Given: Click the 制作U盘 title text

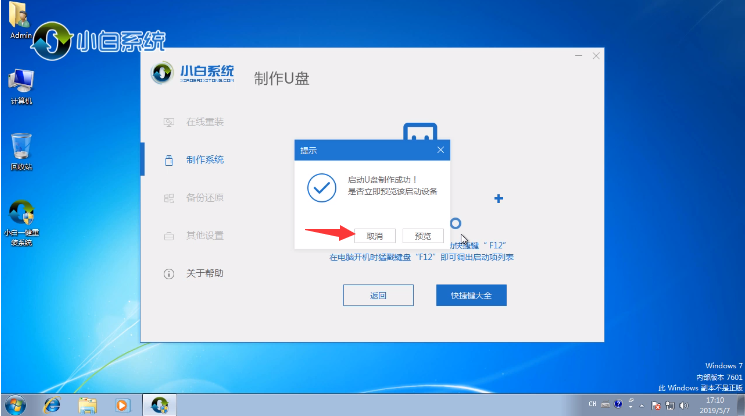Looking at the screenshot, I should pos(281,78).
